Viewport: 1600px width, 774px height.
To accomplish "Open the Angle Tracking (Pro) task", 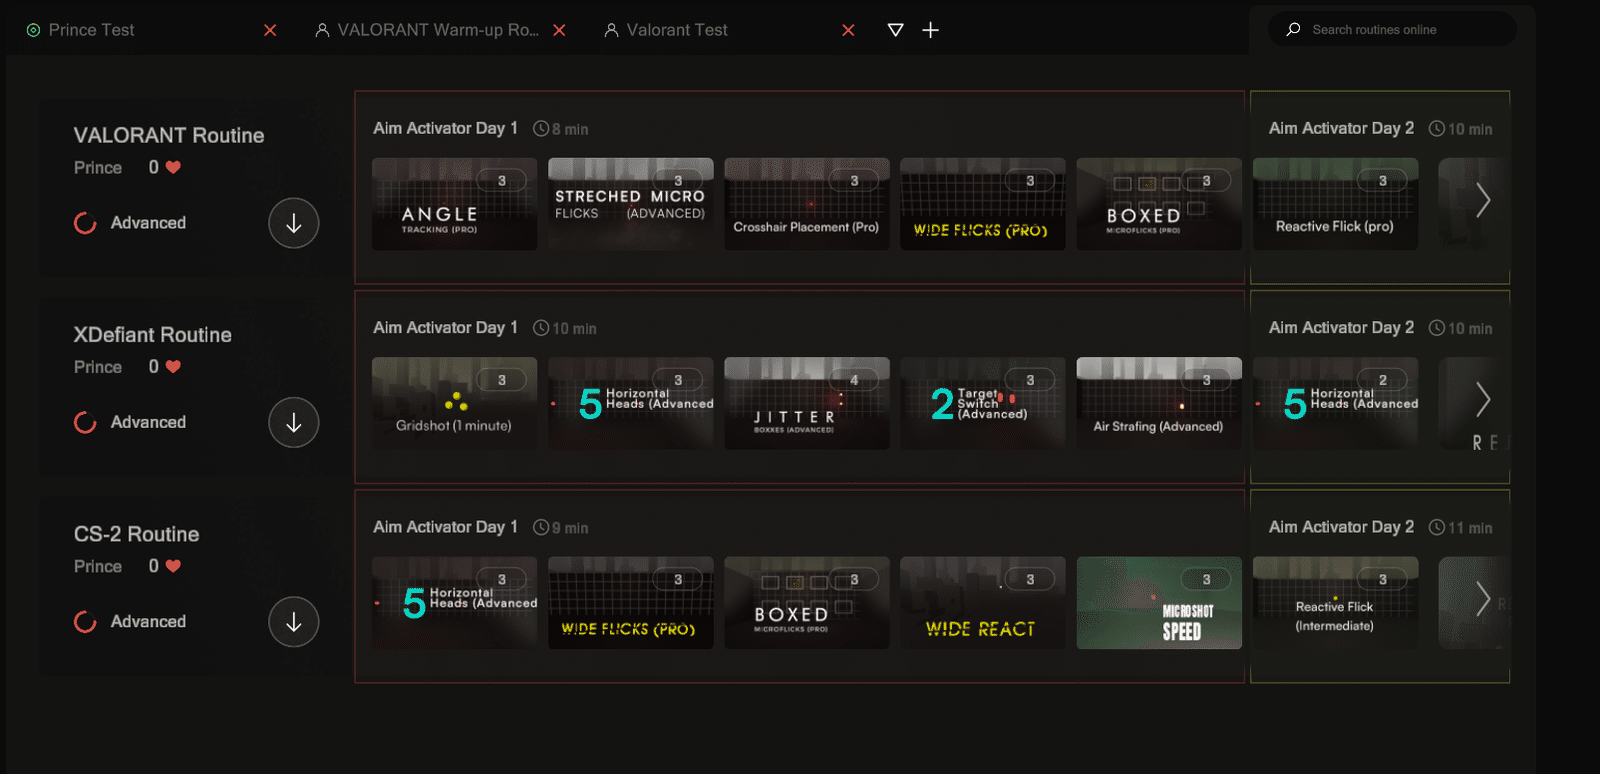I will (x=454, y=204).
